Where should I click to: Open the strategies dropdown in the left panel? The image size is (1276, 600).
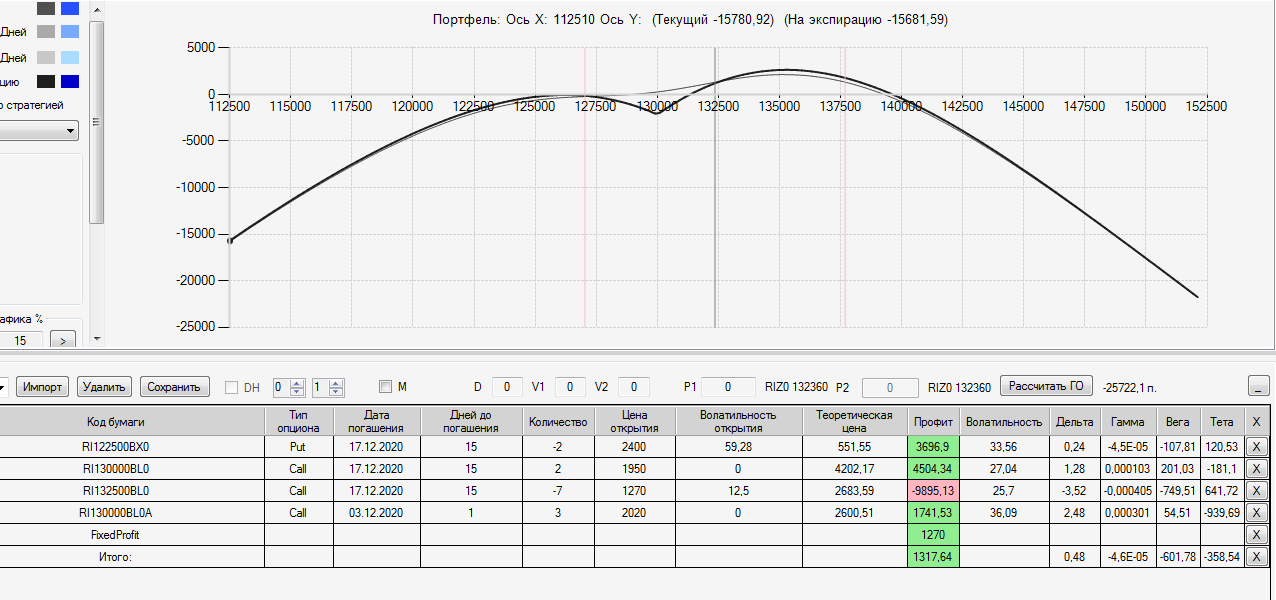pyautogui.click(x=40, y=130)
